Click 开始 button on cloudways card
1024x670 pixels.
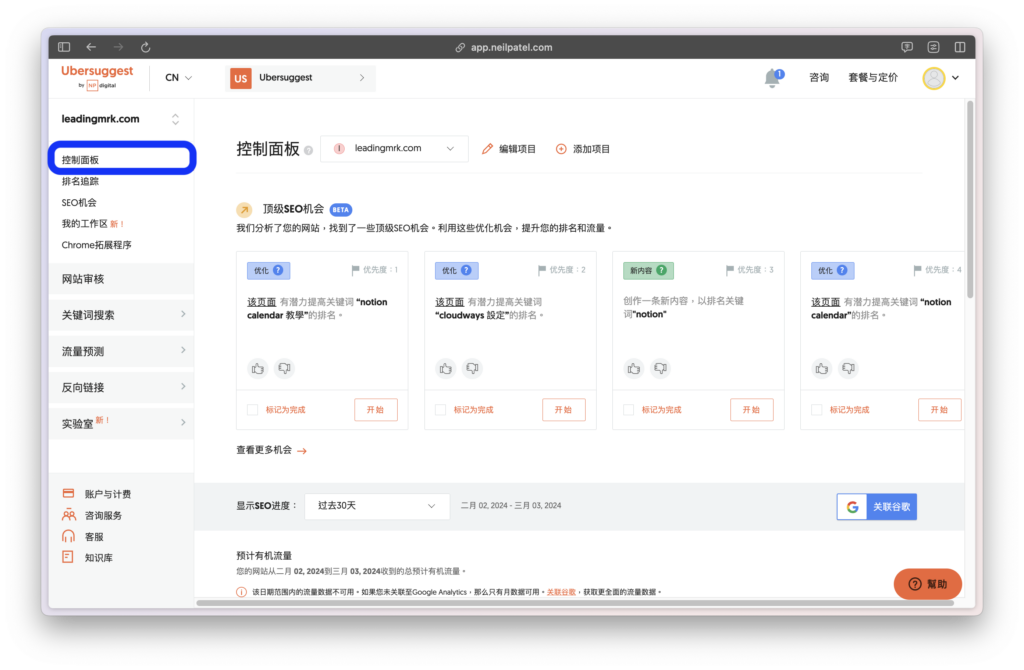pos(564,409)
